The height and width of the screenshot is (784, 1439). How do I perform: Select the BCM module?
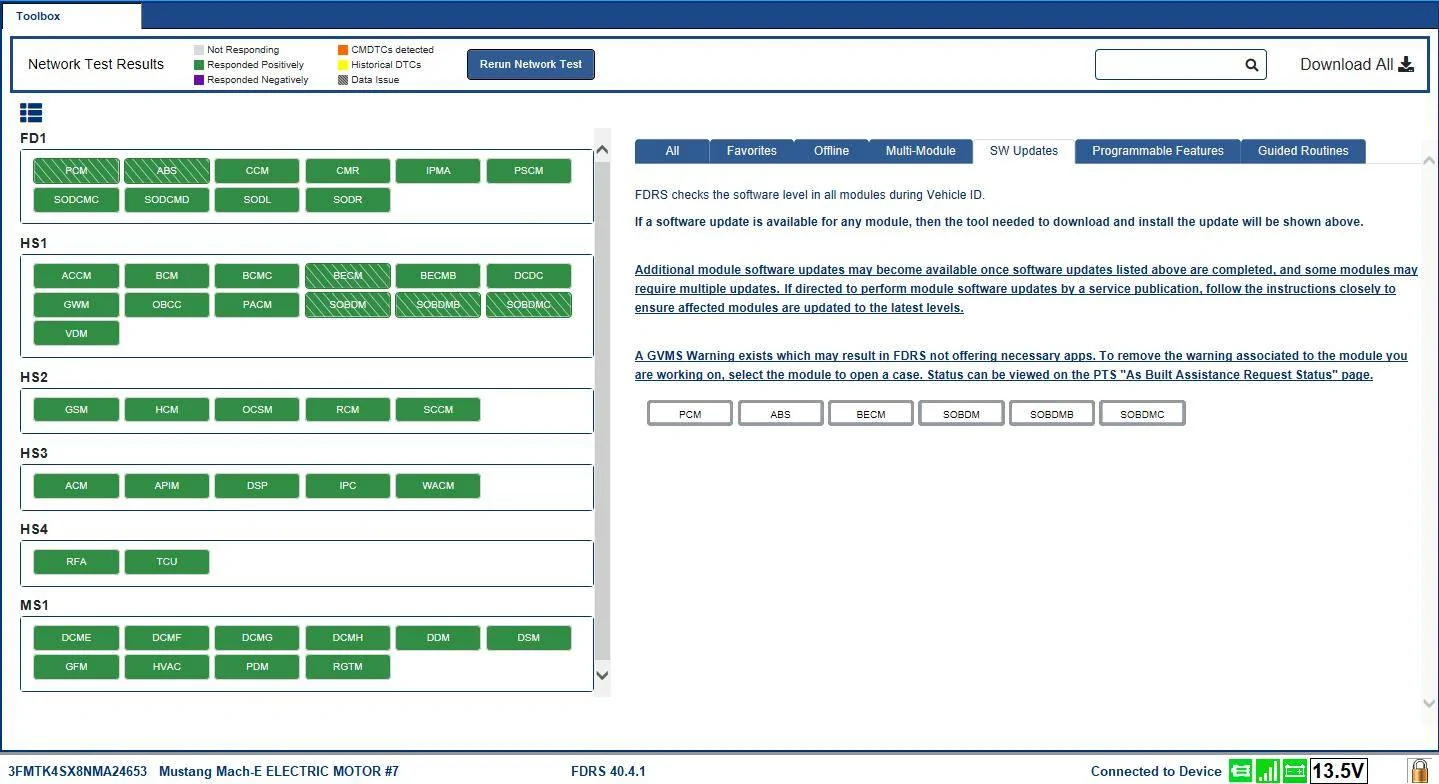(167, 276)
